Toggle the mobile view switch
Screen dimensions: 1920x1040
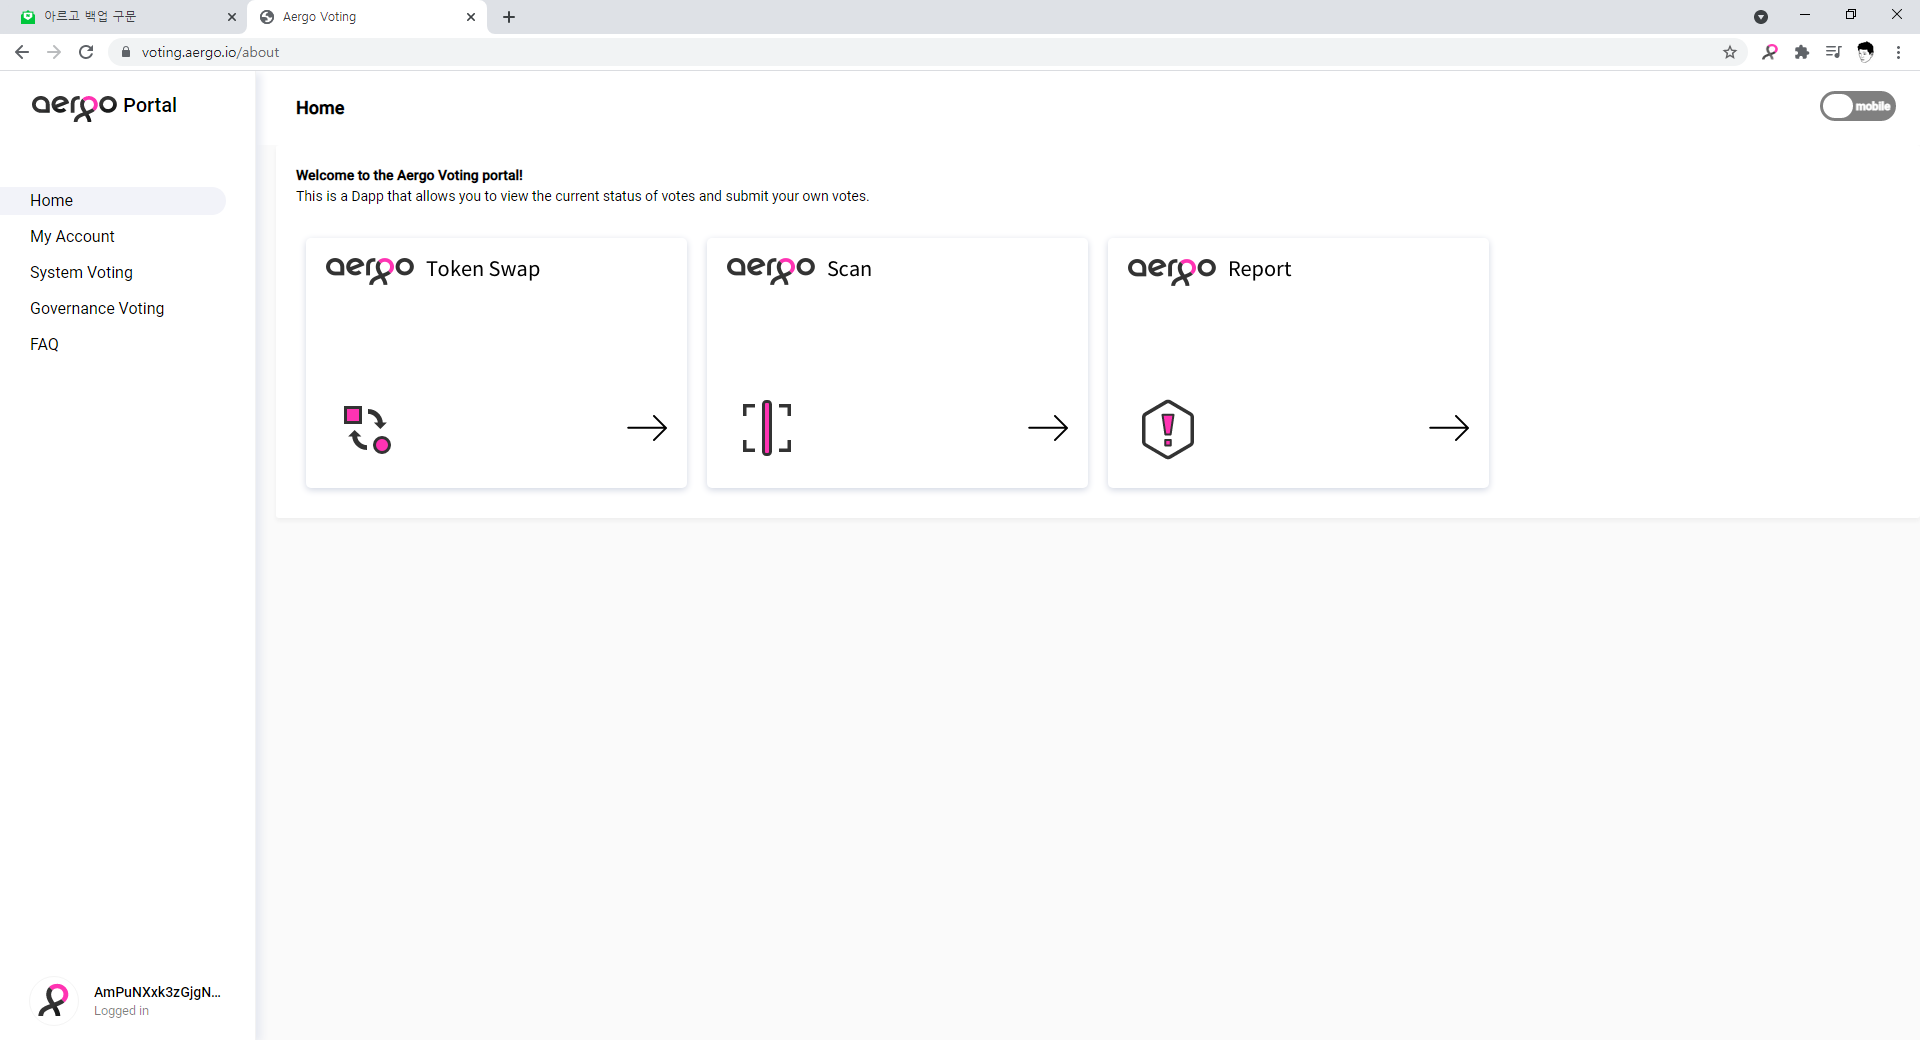click(x=1857, y=106)
